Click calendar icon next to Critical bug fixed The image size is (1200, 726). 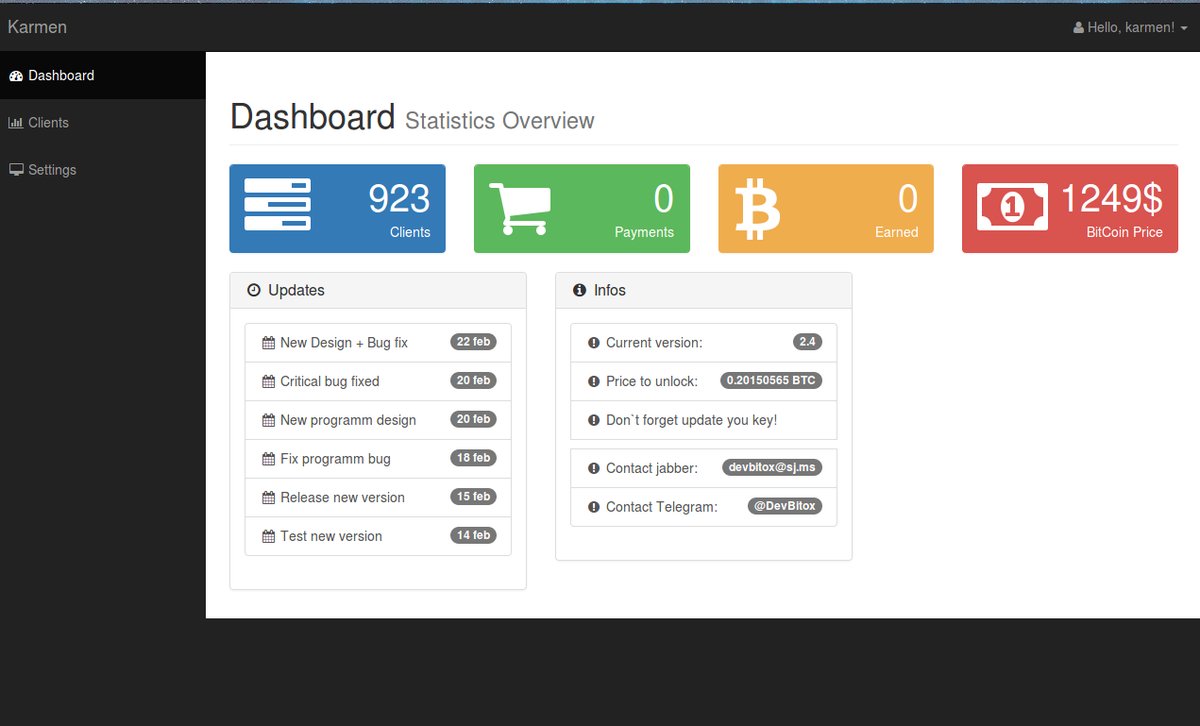pos(268,382)
